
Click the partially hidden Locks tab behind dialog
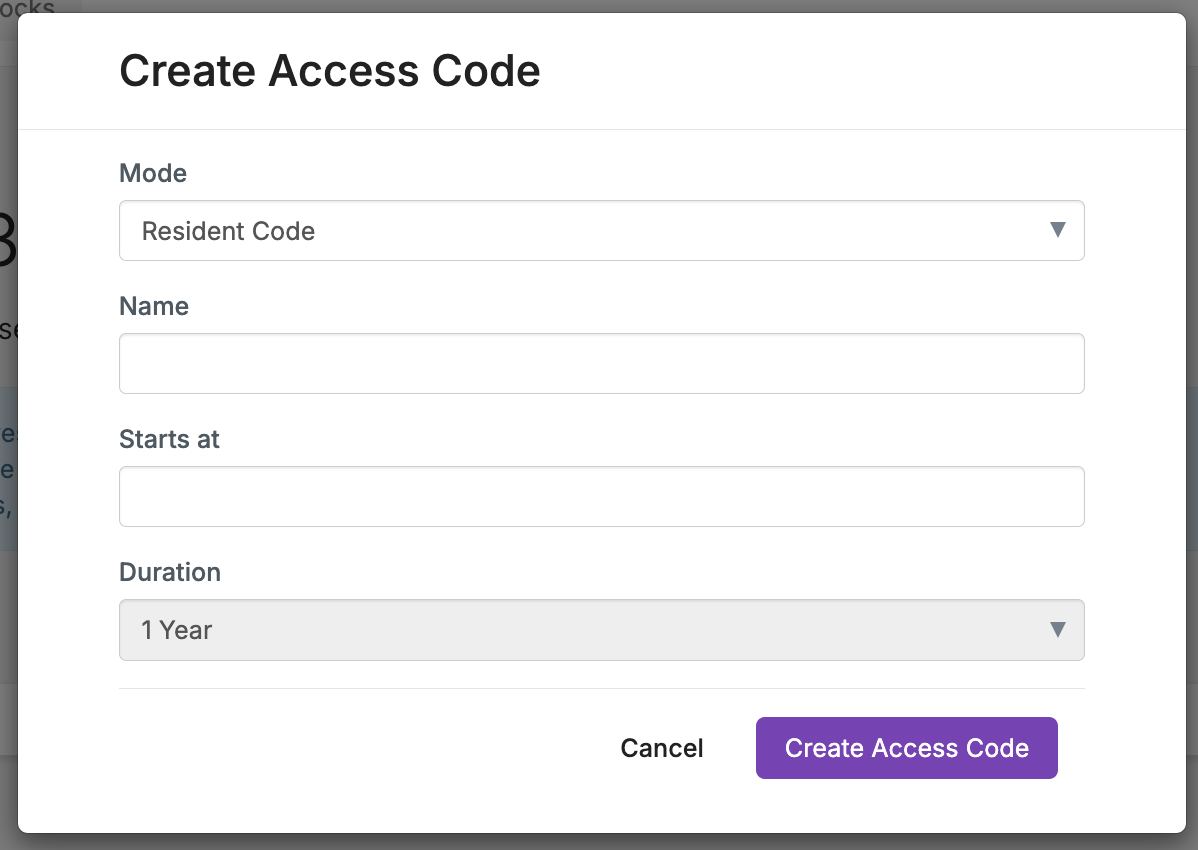click(28, 6)
